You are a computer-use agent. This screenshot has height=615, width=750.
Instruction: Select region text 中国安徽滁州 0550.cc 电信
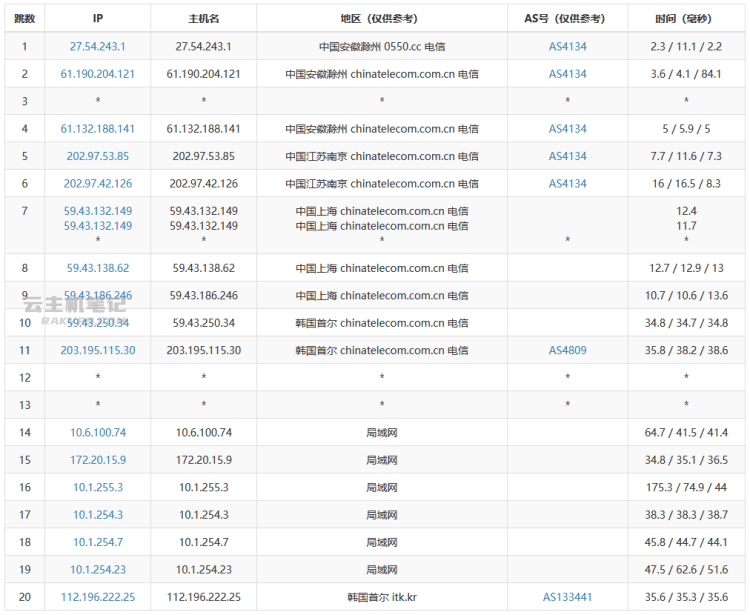pyautogui.click(x=382, y=46)
